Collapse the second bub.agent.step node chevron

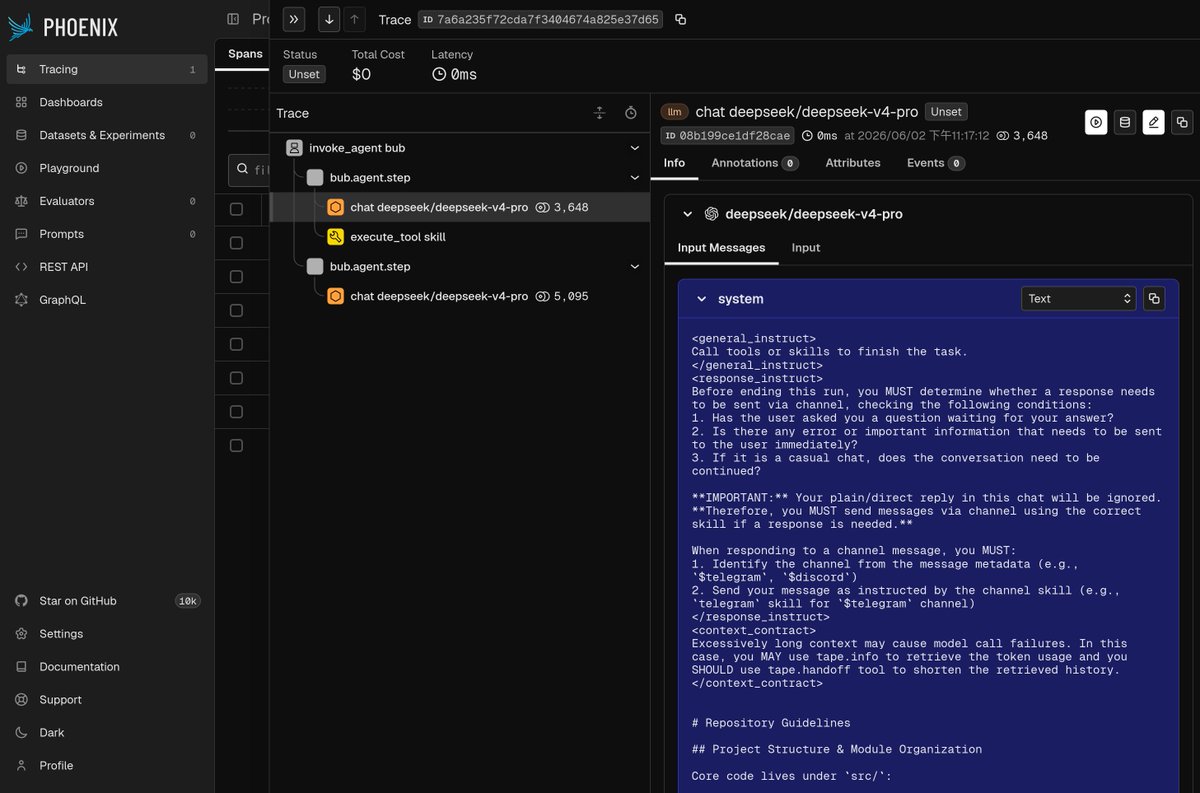click(634, 267)
